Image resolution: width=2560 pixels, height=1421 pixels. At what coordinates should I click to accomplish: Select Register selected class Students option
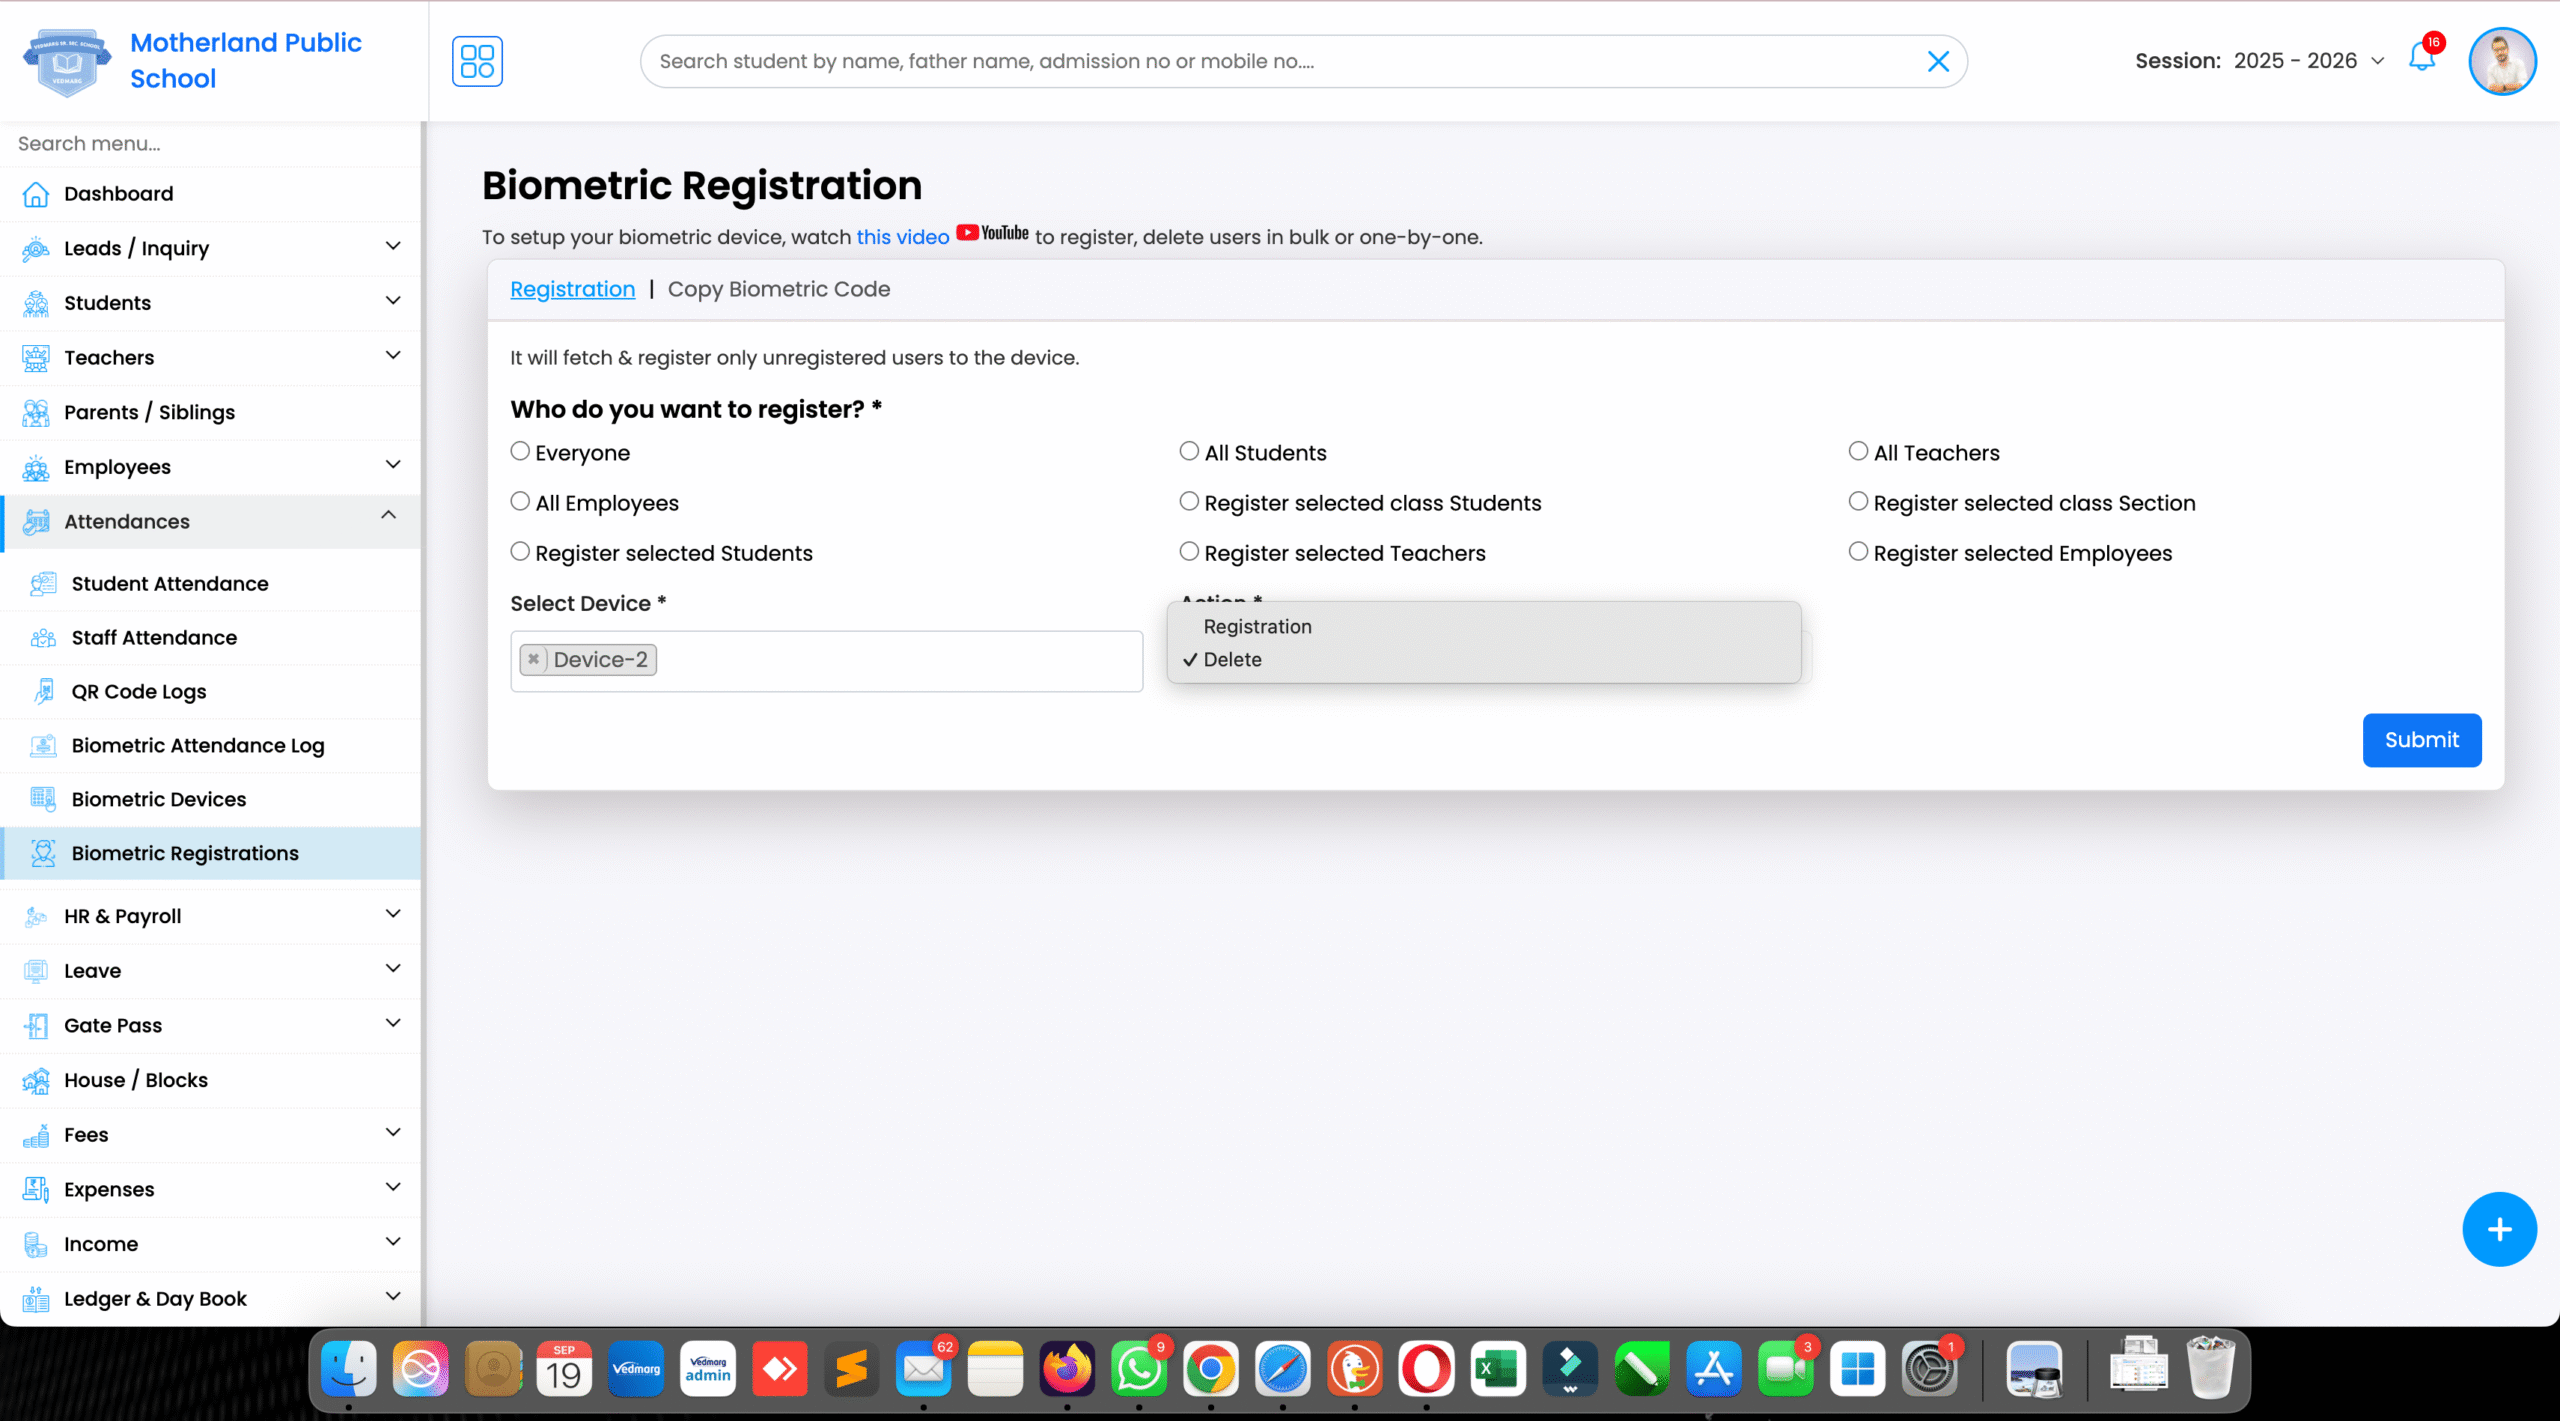[x=1189, y=502]
